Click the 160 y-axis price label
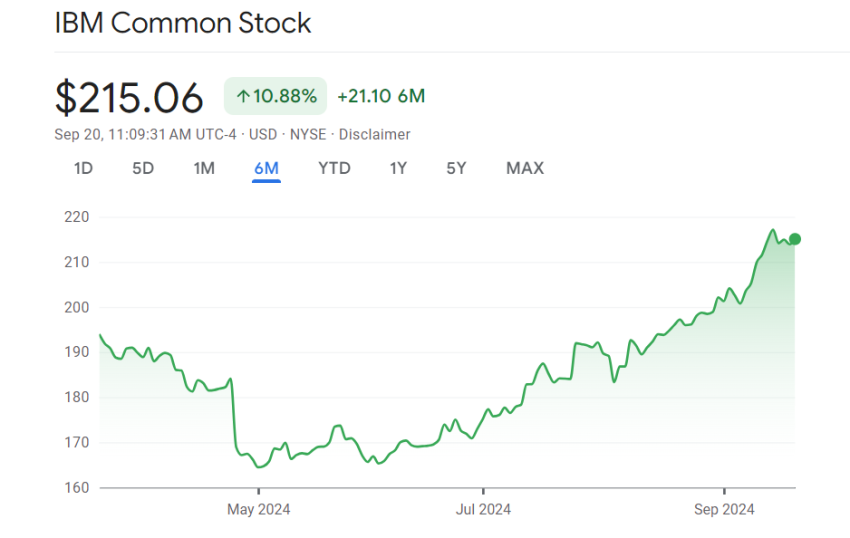850x538 pixels. (77, 488)
